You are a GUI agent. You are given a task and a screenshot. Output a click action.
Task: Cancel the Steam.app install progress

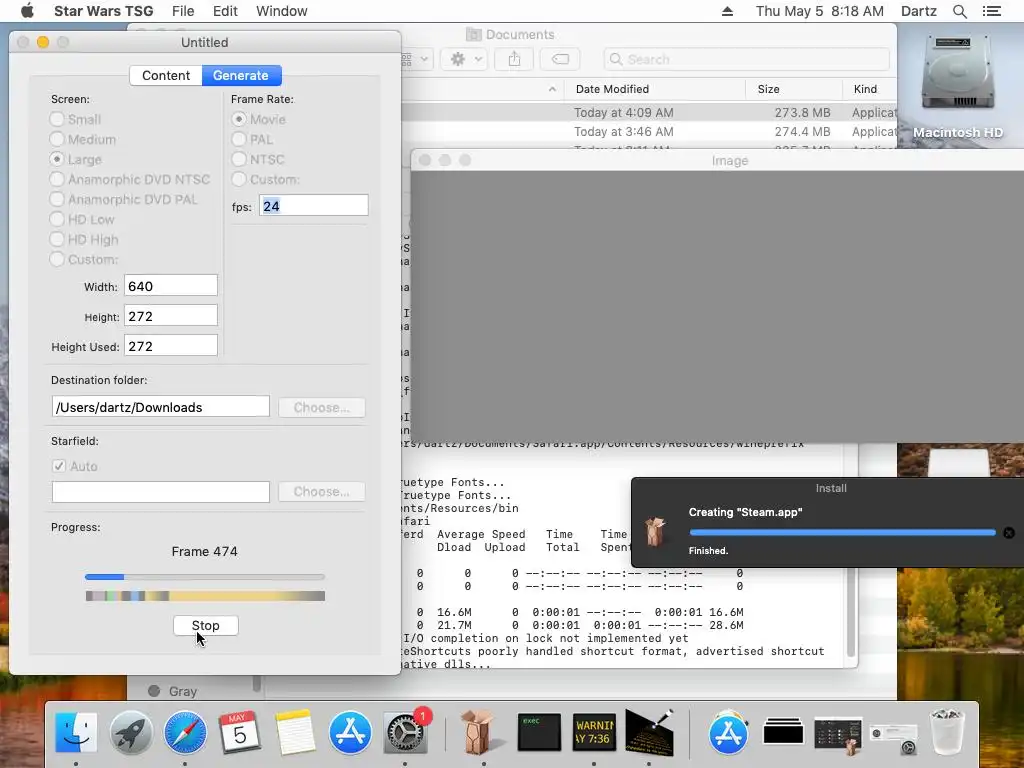click(x=1009, y=533)
